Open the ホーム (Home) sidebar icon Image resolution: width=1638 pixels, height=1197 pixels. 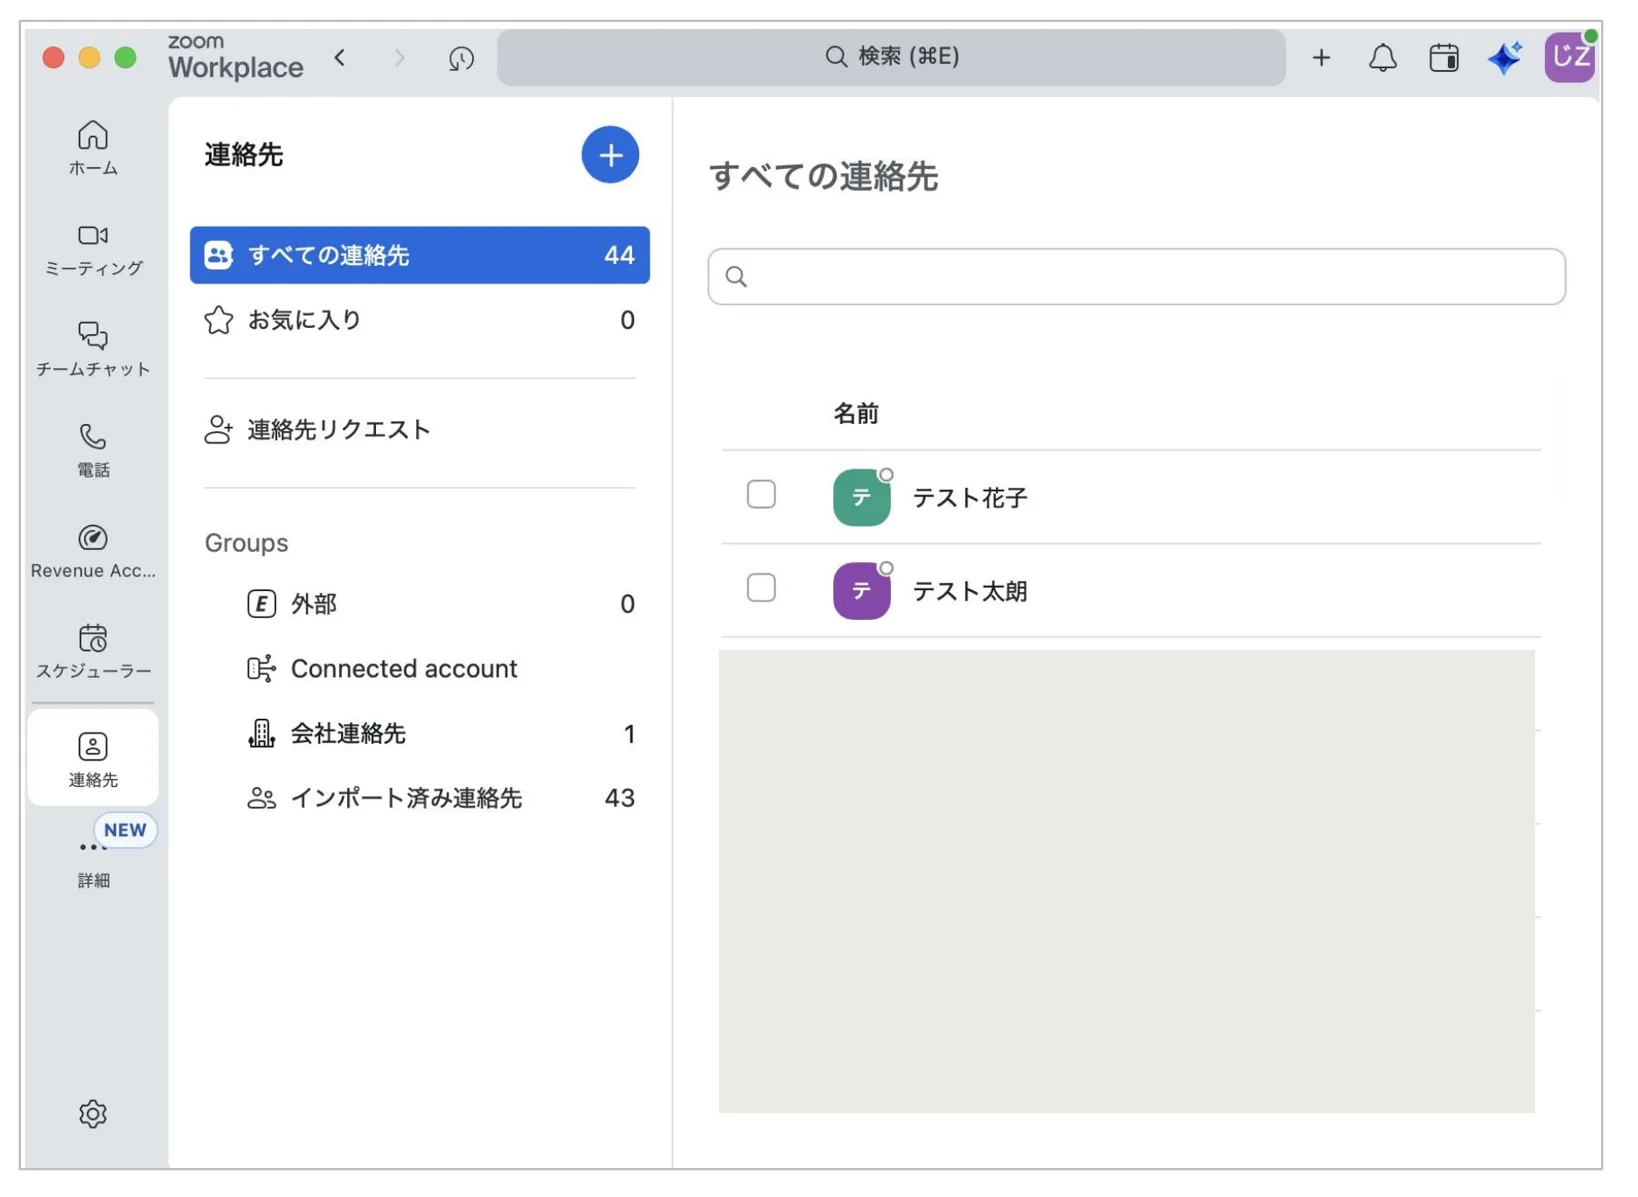pyautogui.click(x=93, y=148)
